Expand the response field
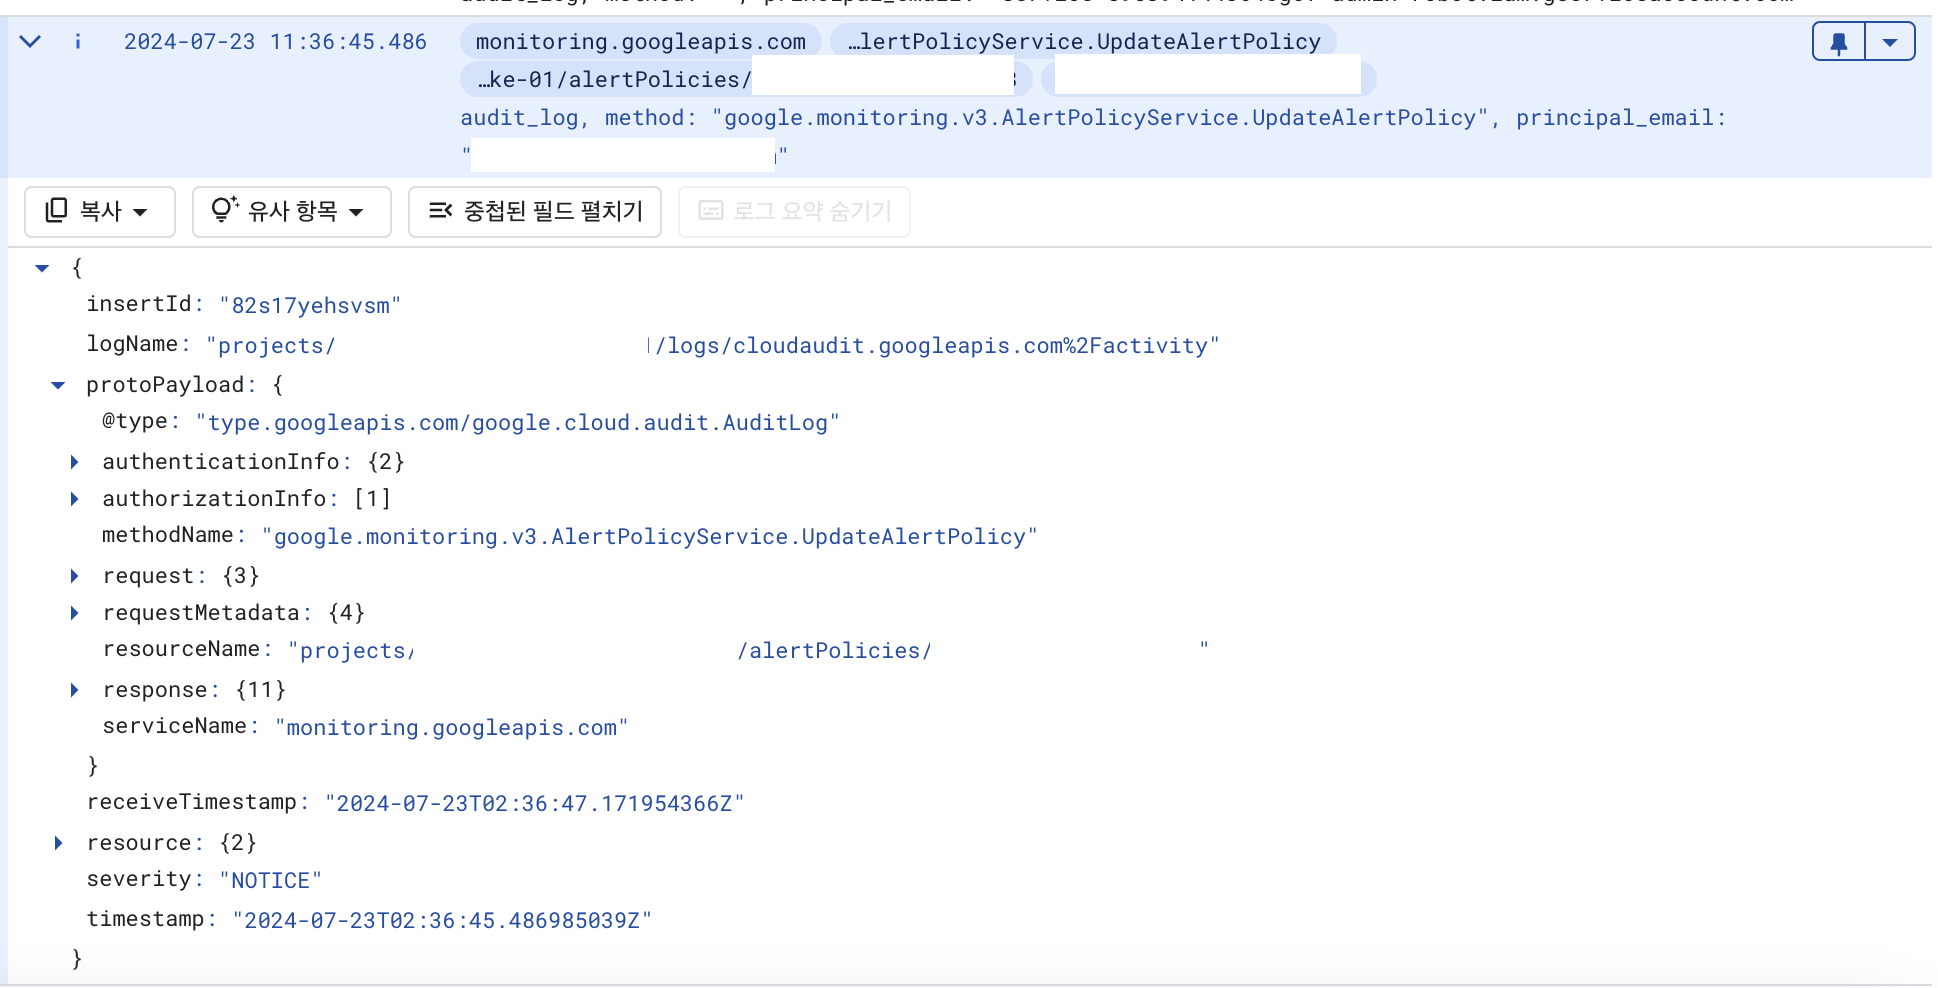This screenshot has width=1938, height=988. coord(74,690)
